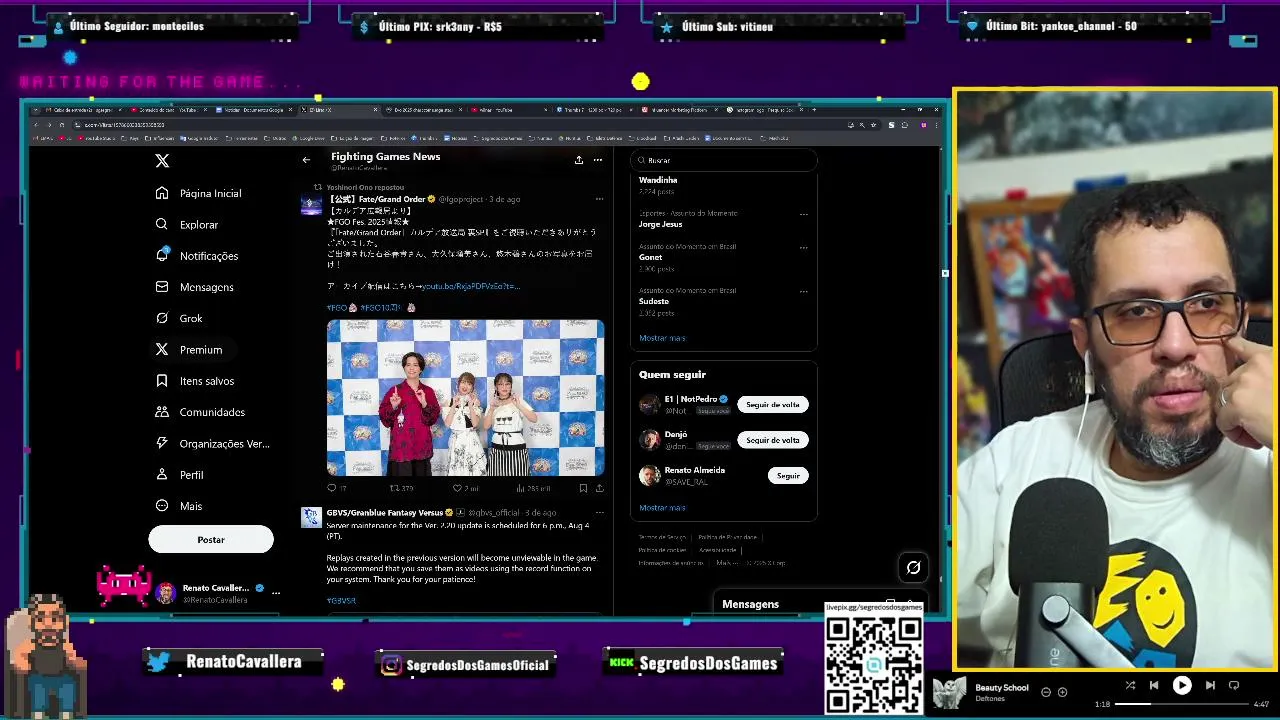Open Itens salvos bookmarks
This screenshot has height=720, width=1280.
pos(195,381)
